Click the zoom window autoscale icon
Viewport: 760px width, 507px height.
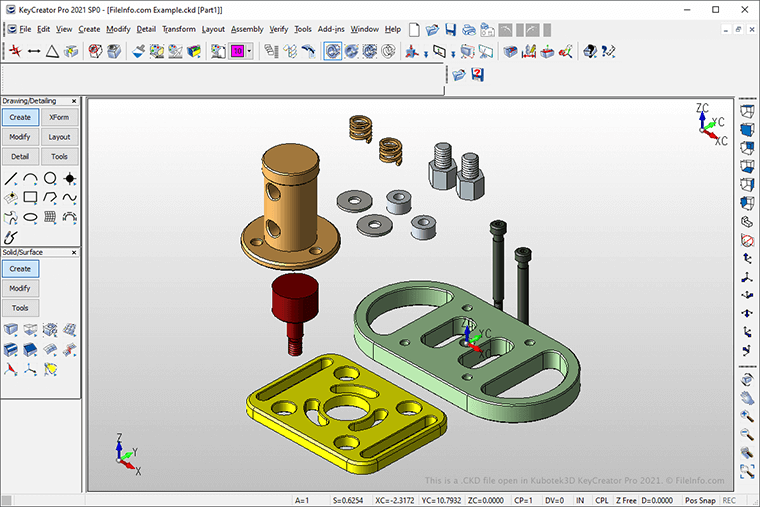[747, 471]
